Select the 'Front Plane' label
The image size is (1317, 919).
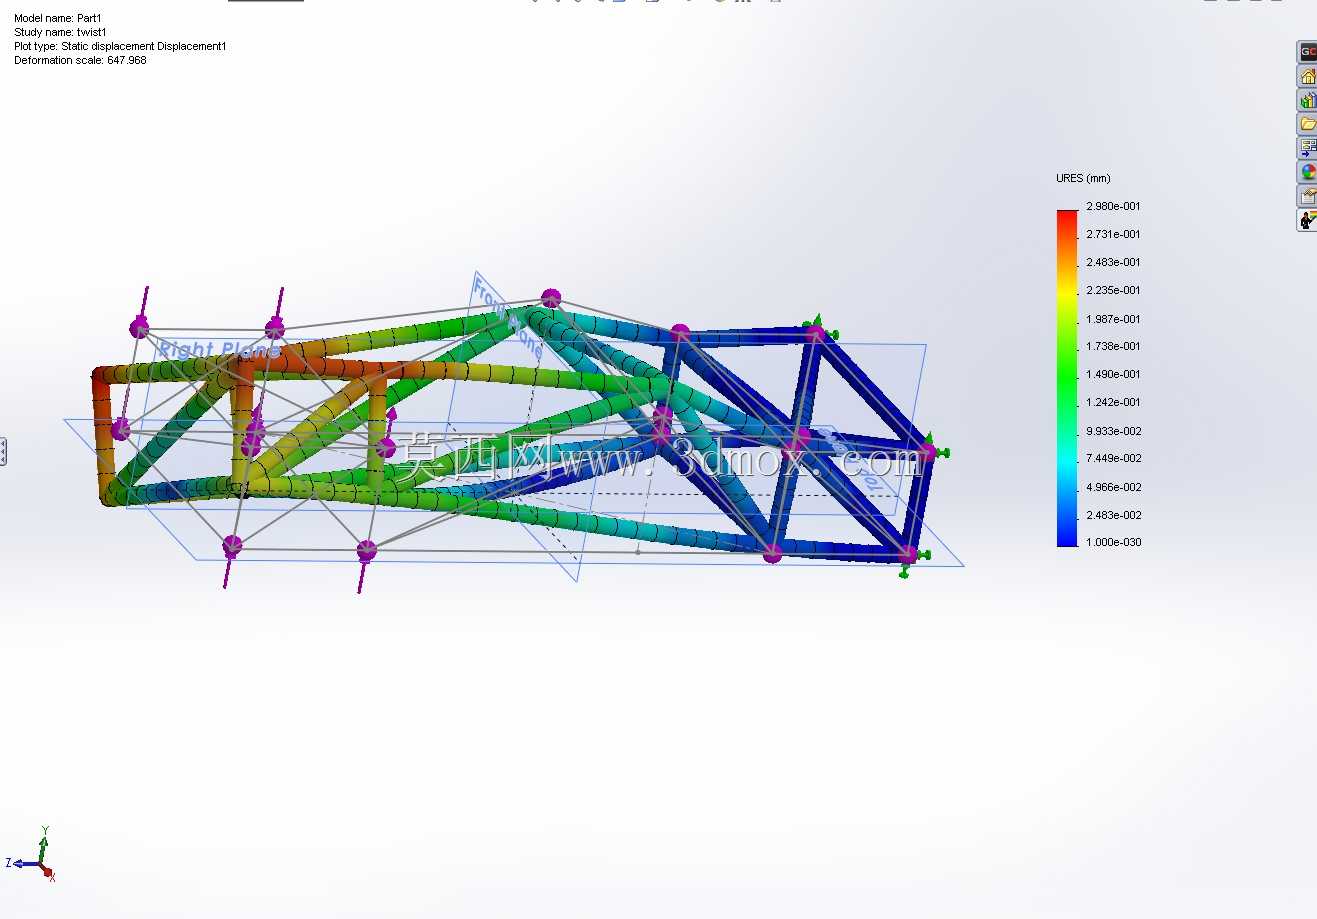click(508, 318)
